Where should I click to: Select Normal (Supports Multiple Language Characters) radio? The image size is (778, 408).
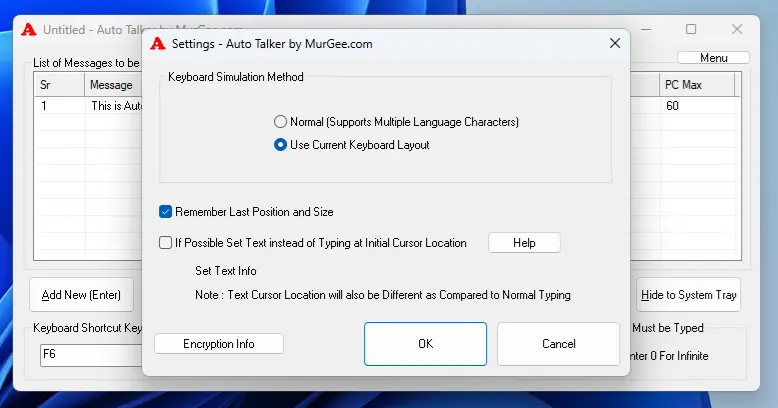[280, 122]
